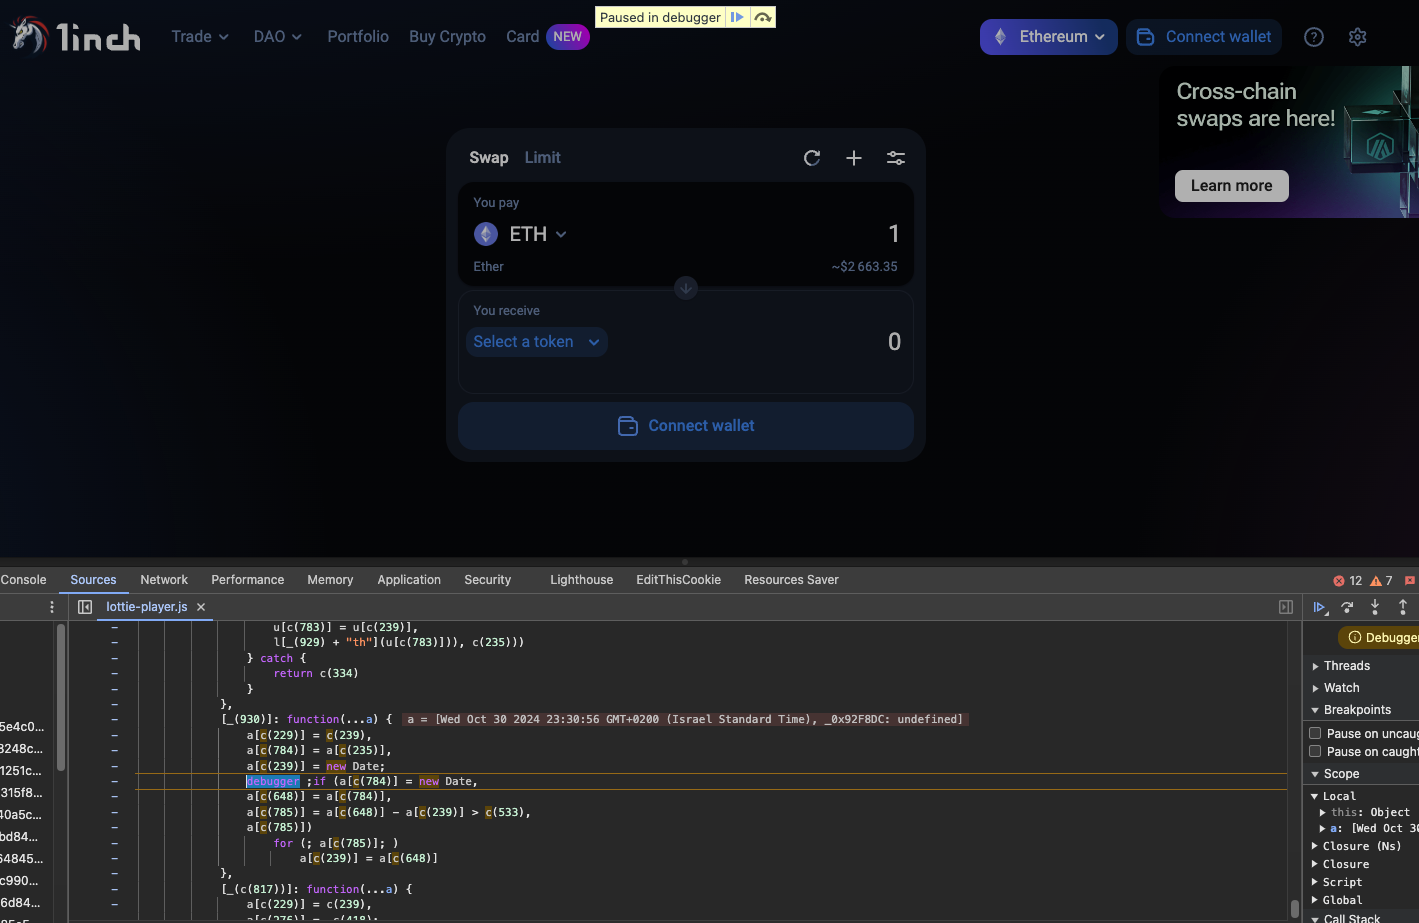
Task: Enable Pause on uncaught exceptions checkbox
Action: (1316, 733)
